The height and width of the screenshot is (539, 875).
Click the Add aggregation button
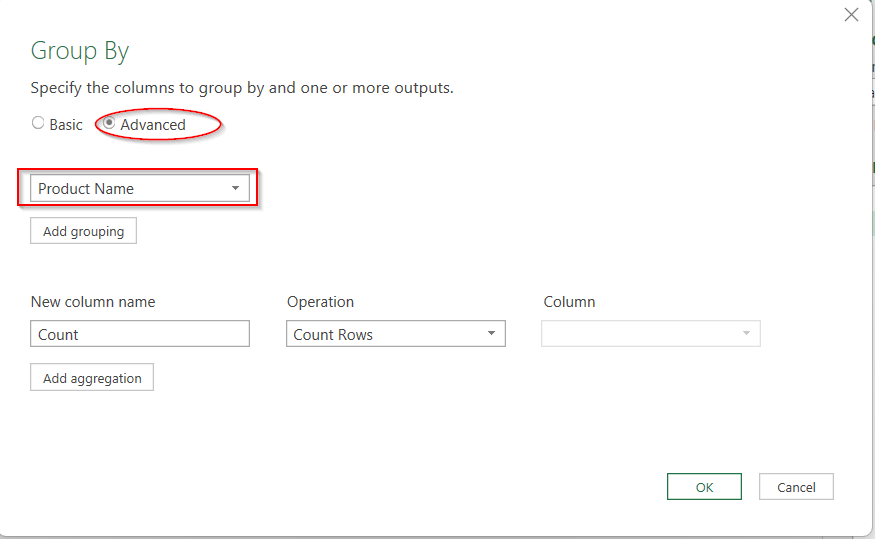pos(92,378)
